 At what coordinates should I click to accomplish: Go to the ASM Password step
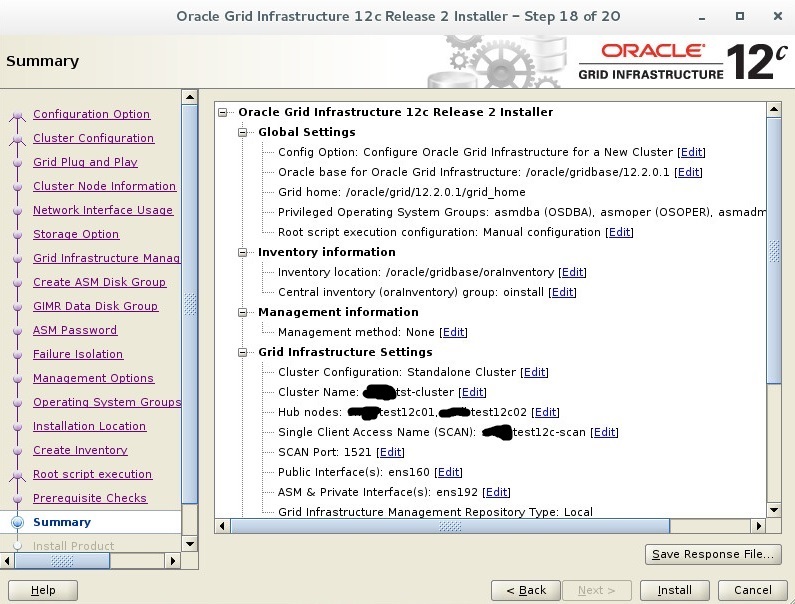75,330
